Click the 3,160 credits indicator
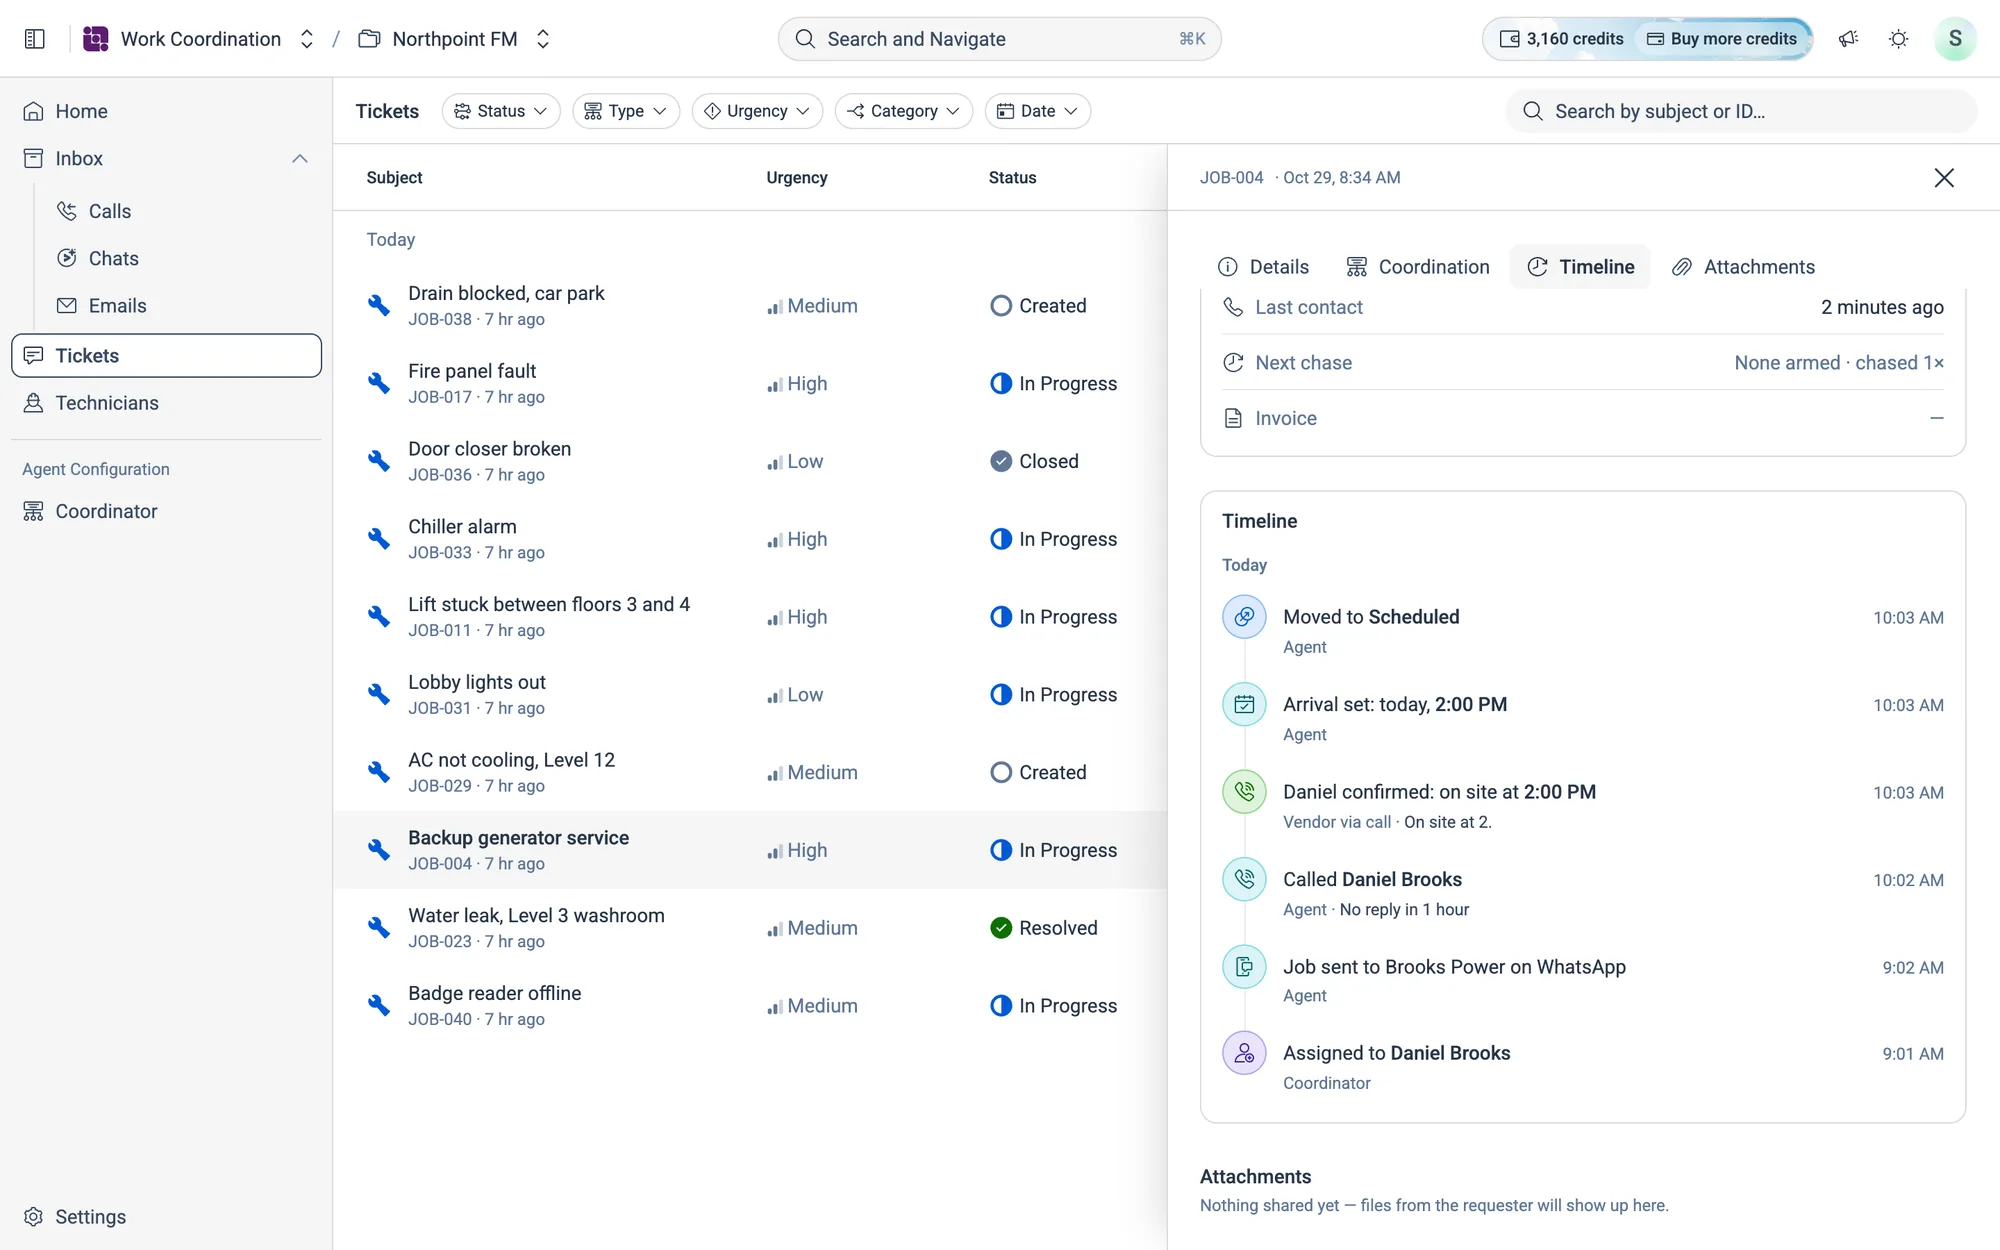 (1561, 39)
